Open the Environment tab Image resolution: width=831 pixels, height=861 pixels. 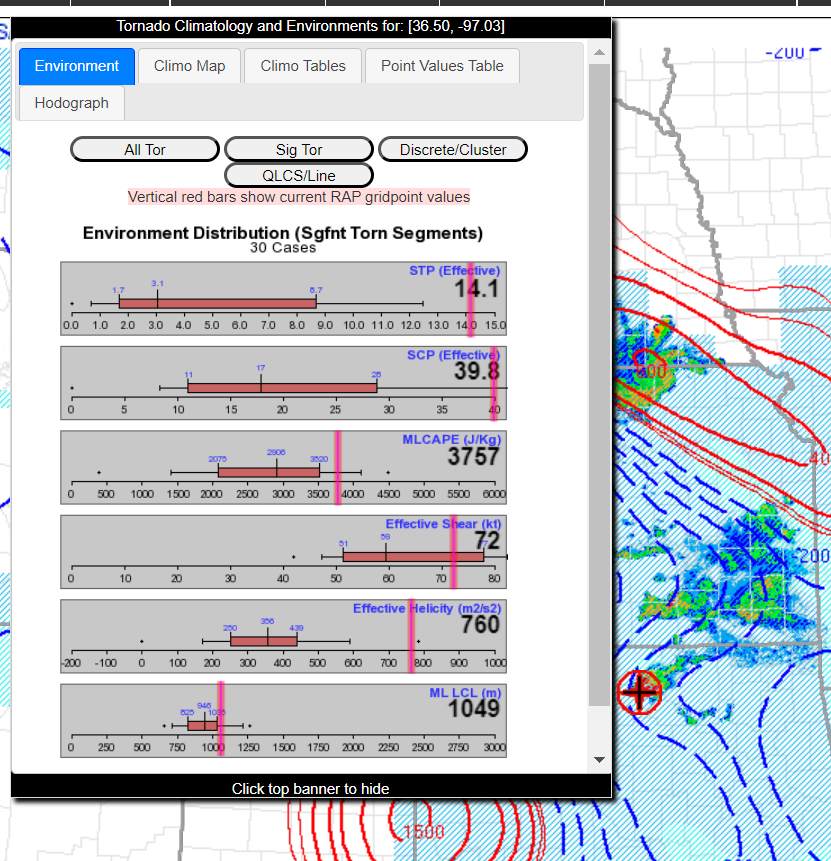77,66
